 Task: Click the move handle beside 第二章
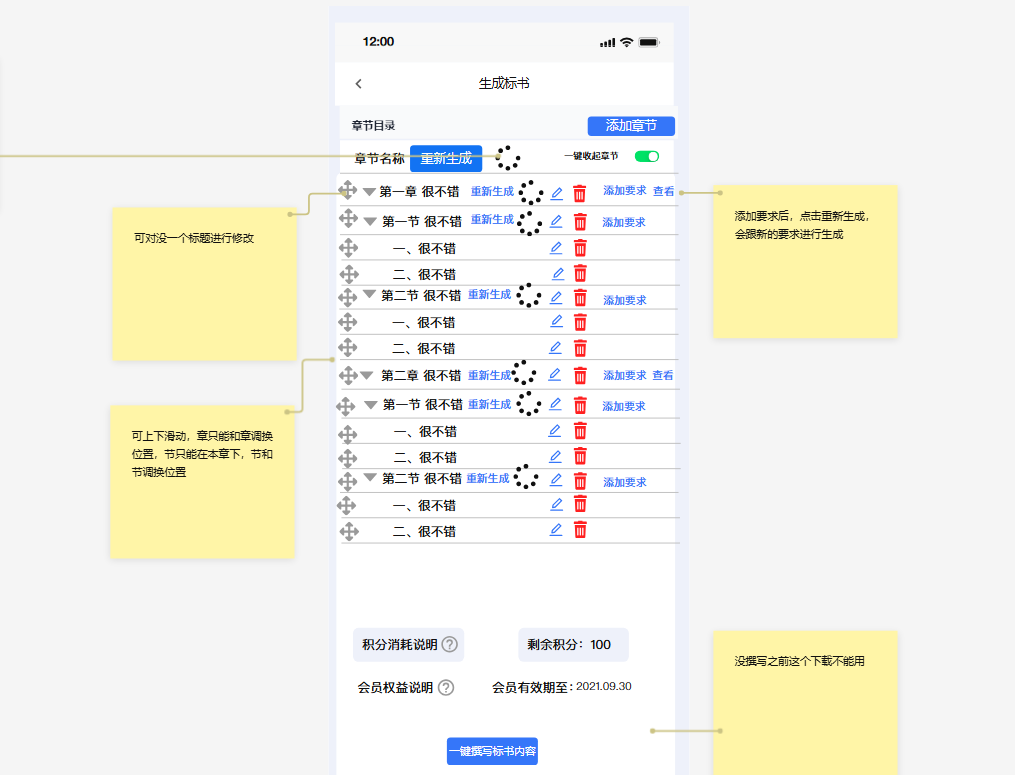coord(348,375)
